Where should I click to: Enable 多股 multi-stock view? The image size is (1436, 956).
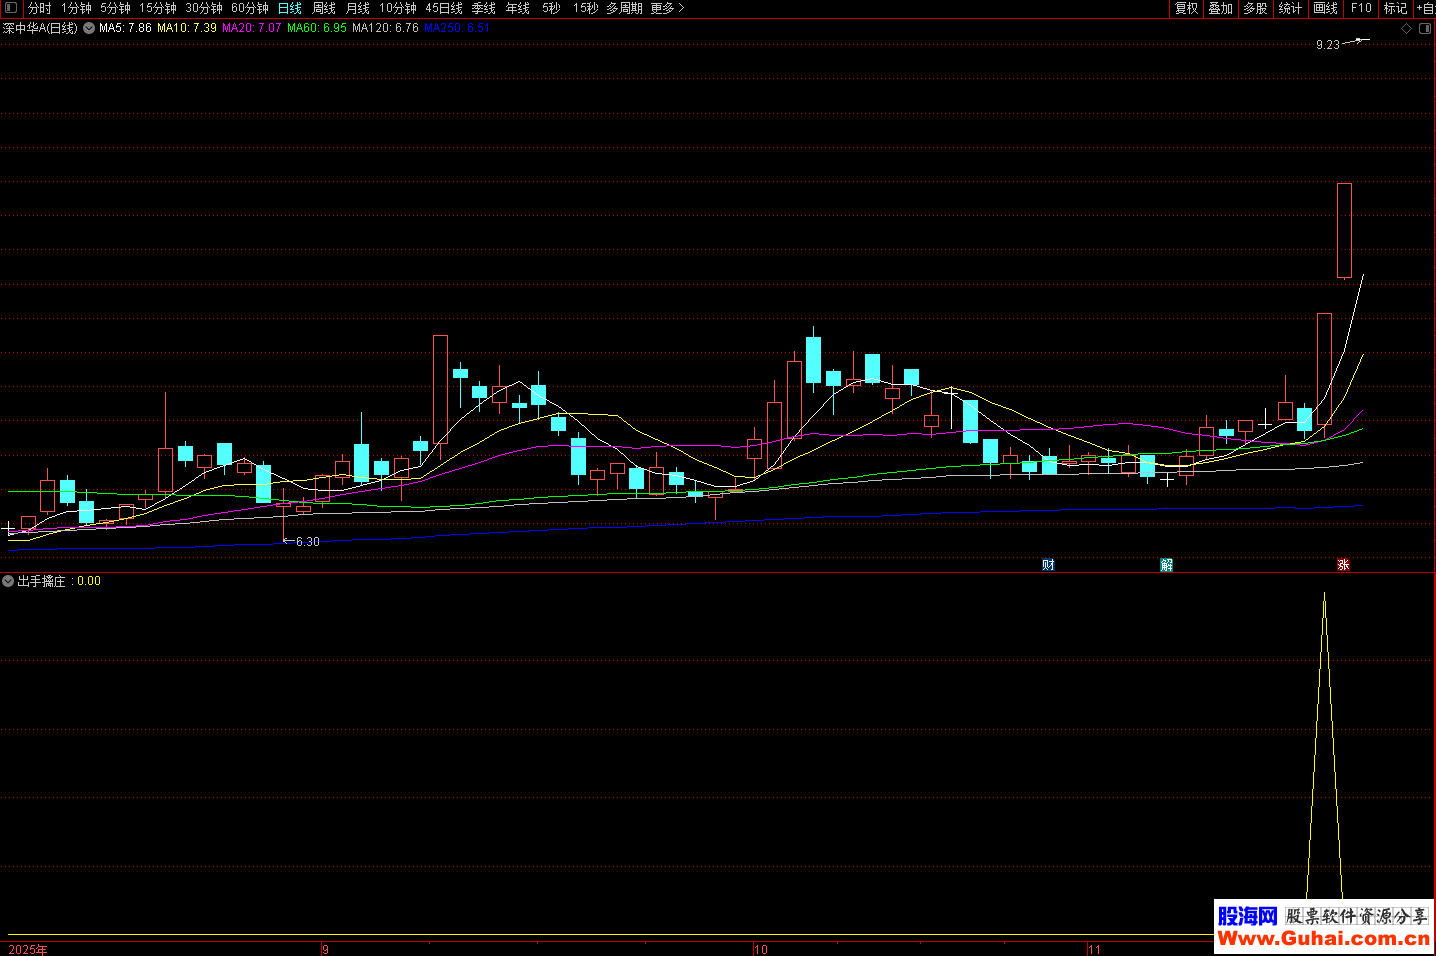click(x=1255, y=8)
